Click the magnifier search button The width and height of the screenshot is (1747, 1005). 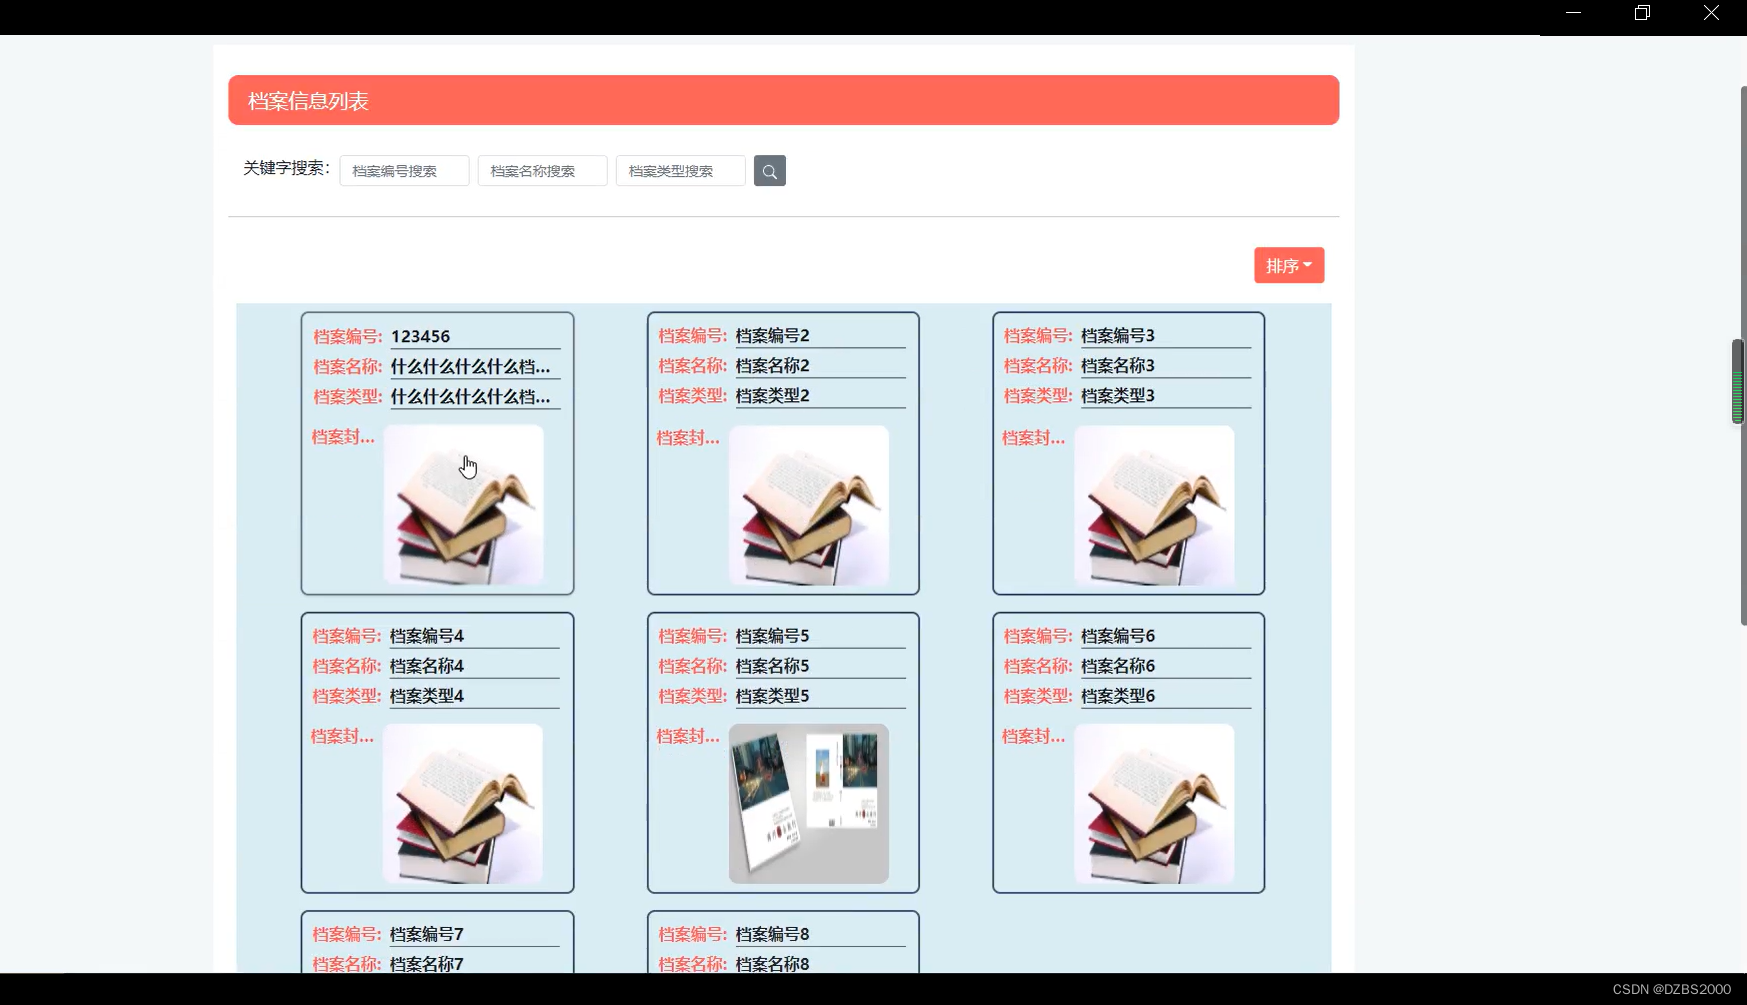click(x=769, y=171)
